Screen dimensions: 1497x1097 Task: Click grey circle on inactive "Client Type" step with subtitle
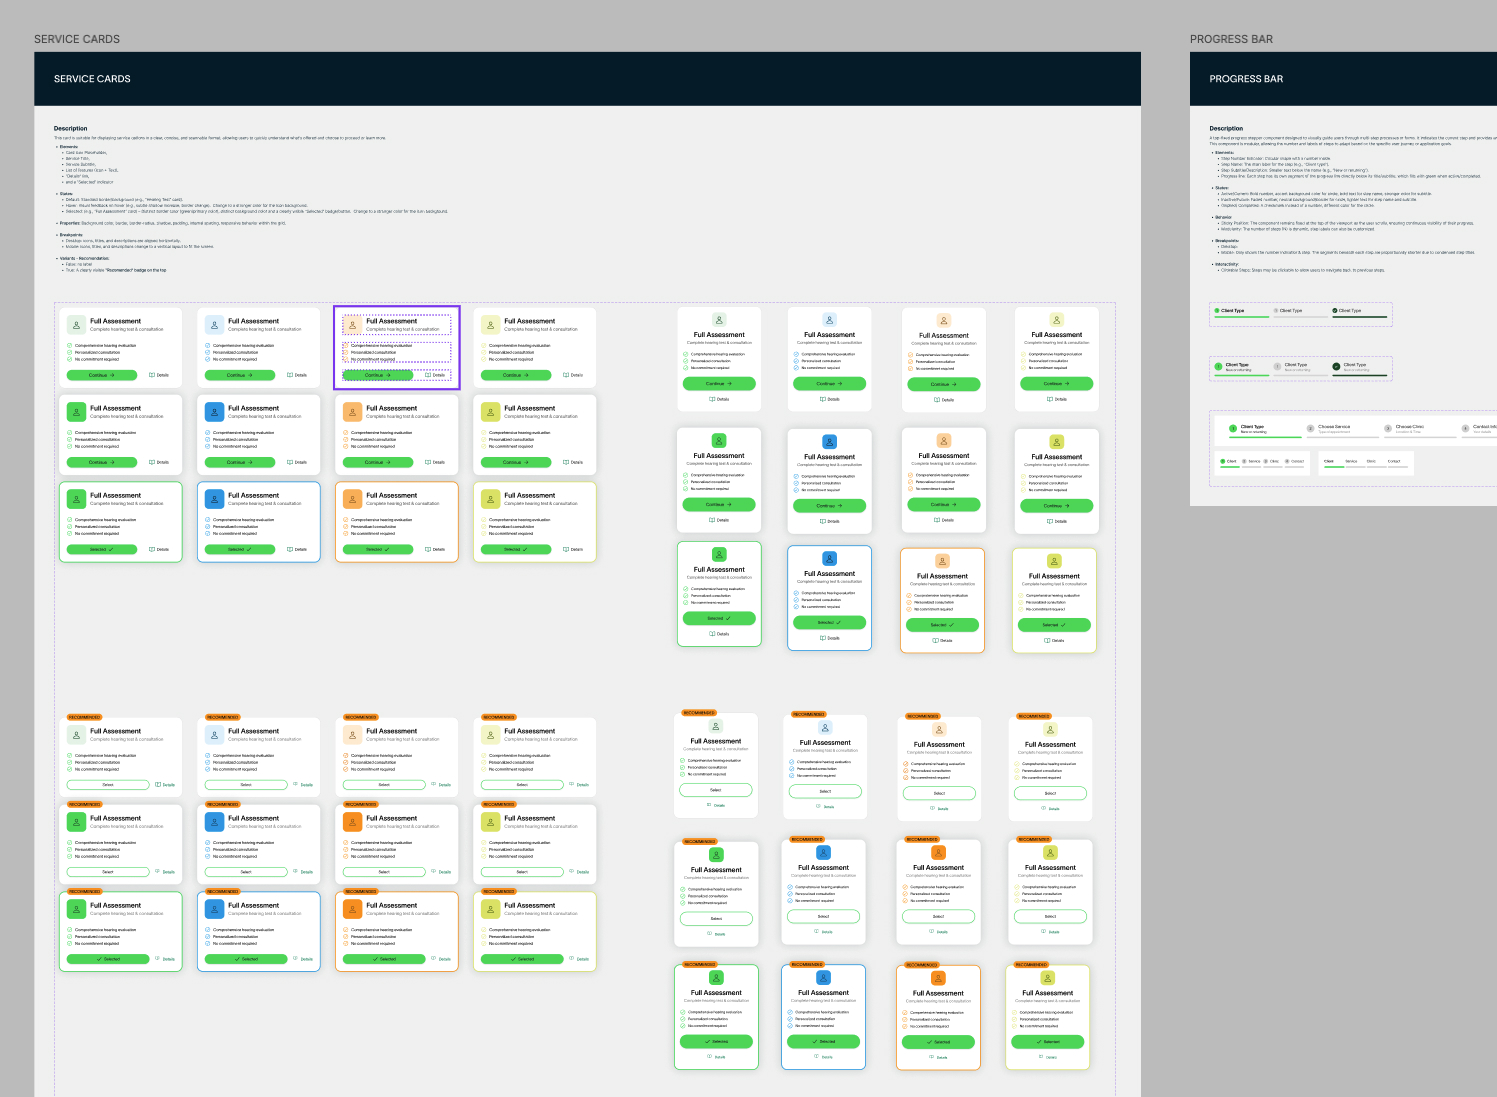coord(1277,367)
